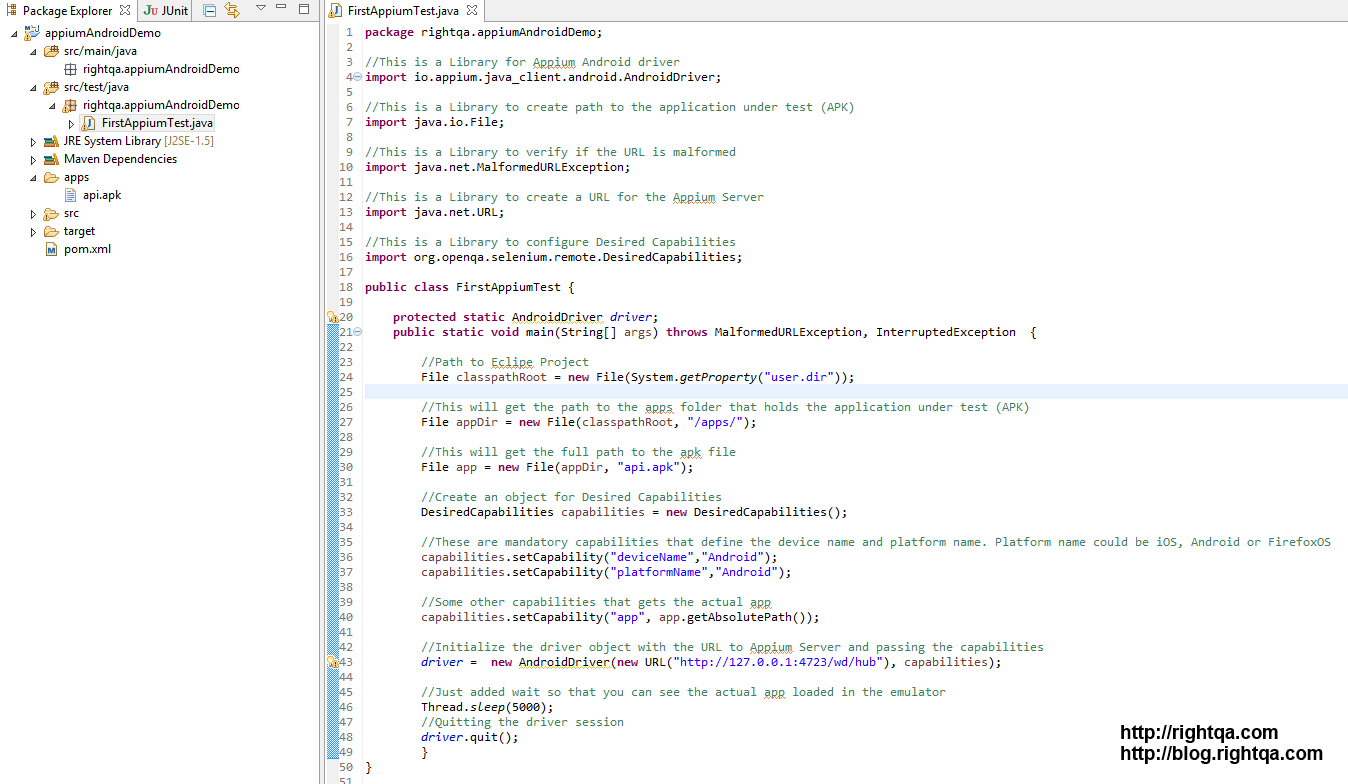Click the File classpathRoot line

[638, 377]
